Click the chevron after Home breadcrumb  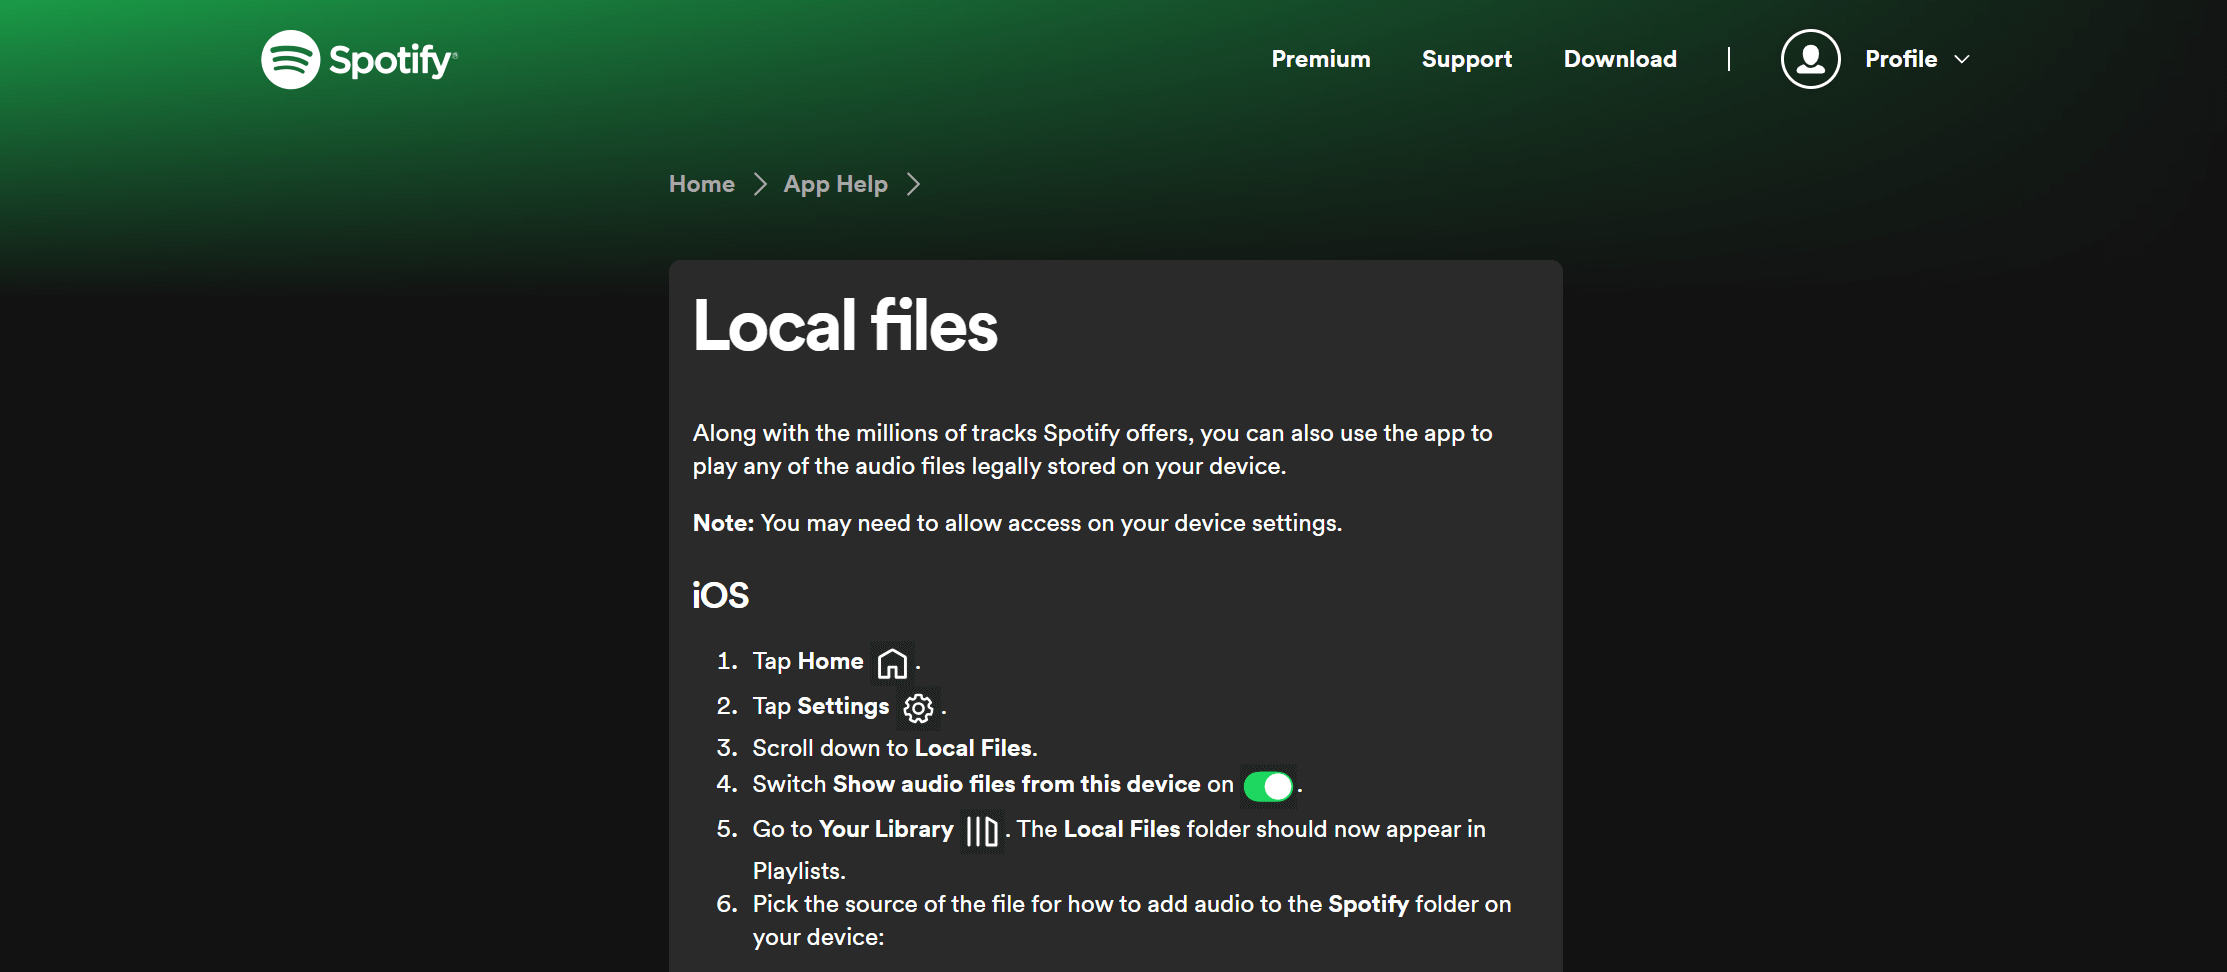(760, 184)
